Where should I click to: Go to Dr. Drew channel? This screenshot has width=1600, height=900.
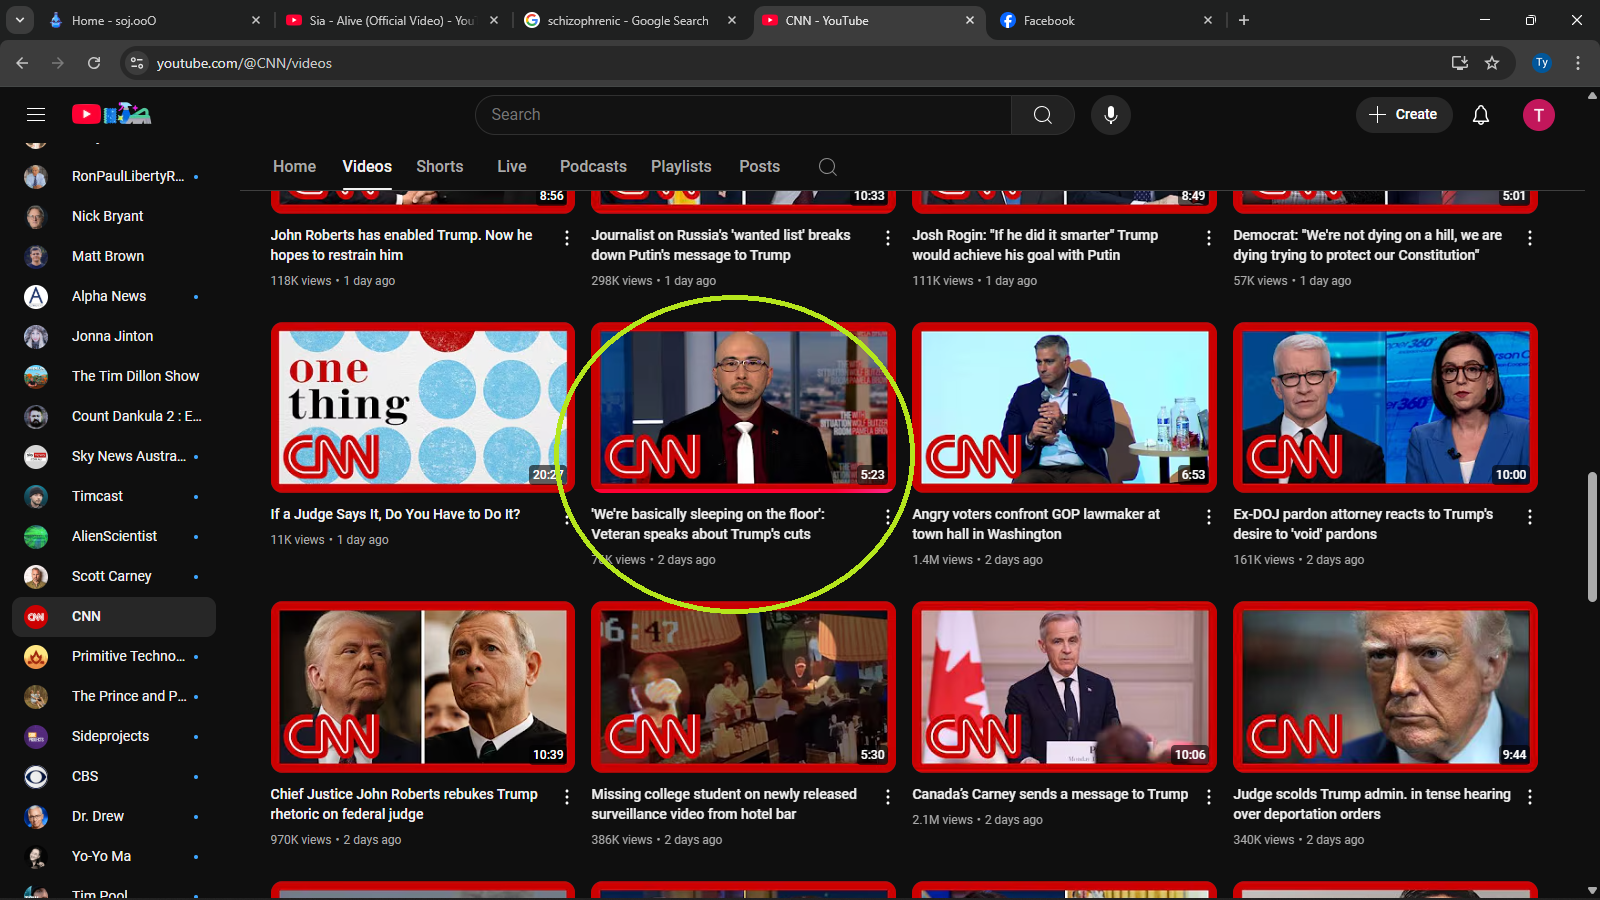click(x=114, y=816)
